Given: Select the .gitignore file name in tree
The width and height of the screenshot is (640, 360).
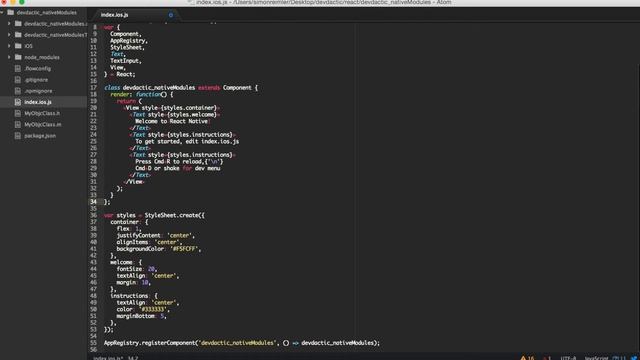Looking at the screenshot, I should 36,80.
